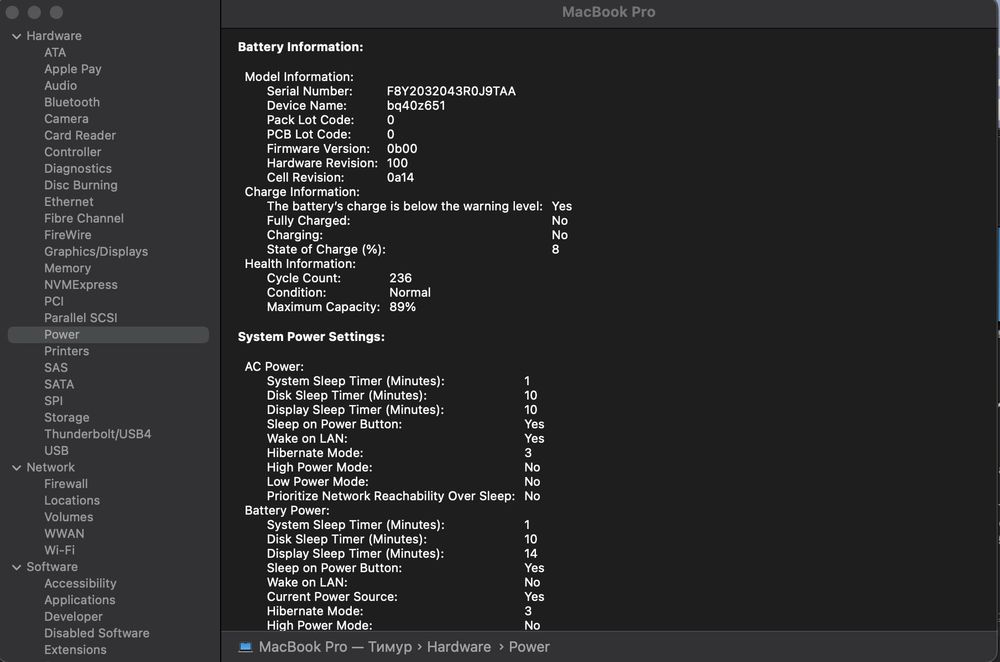The width and height of the screenshot is (1000, 662).
Task: Select Controller in the sidebar
Action: [x=73, y=152]
